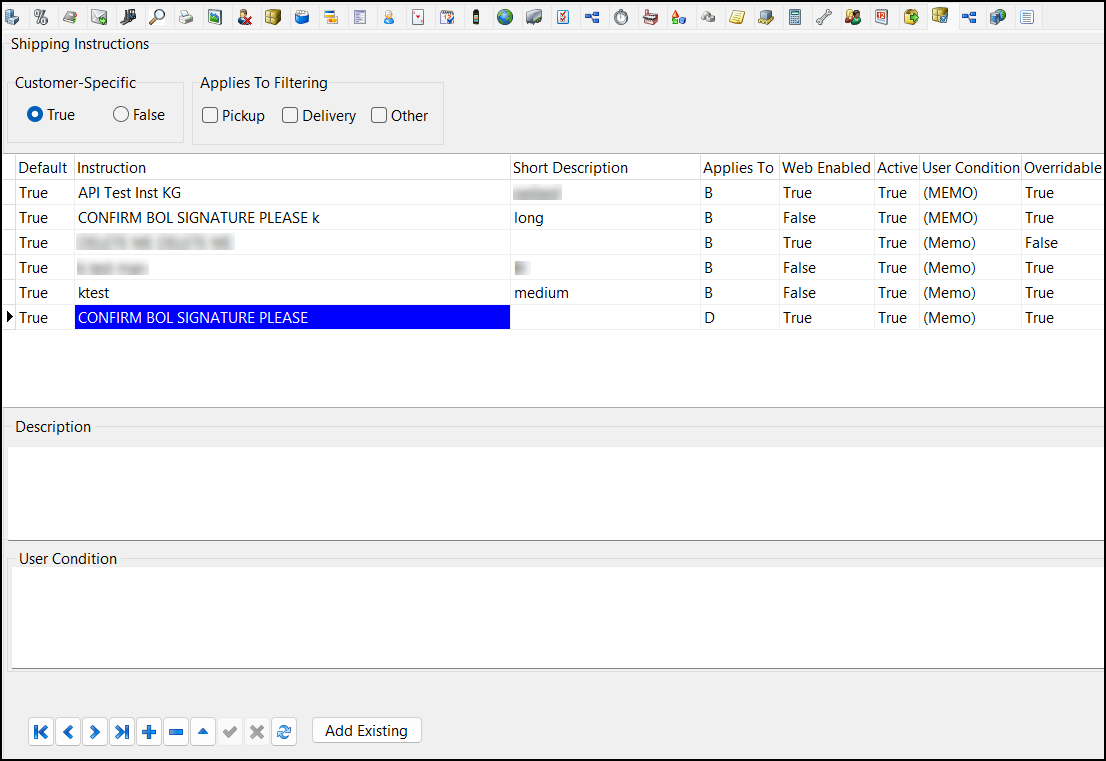Click the percent sign toolbar icon
1106x761 pixels.
[x=41, y=17]
